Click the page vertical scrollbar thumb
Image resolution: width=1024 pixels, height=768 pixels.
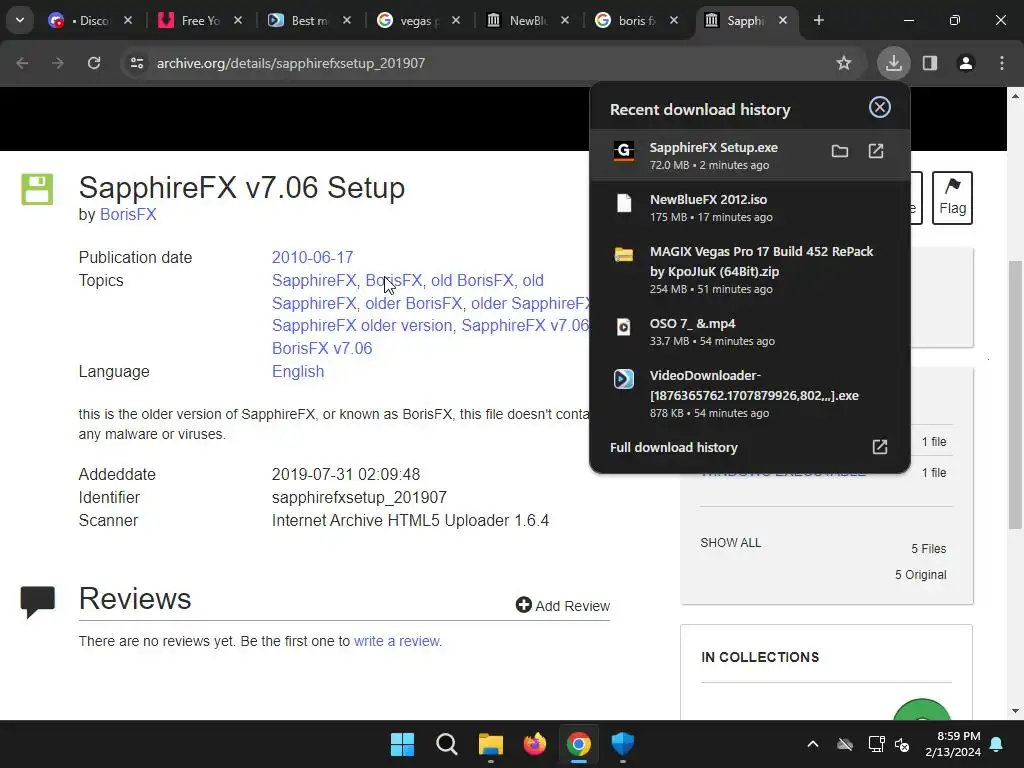1015,394
